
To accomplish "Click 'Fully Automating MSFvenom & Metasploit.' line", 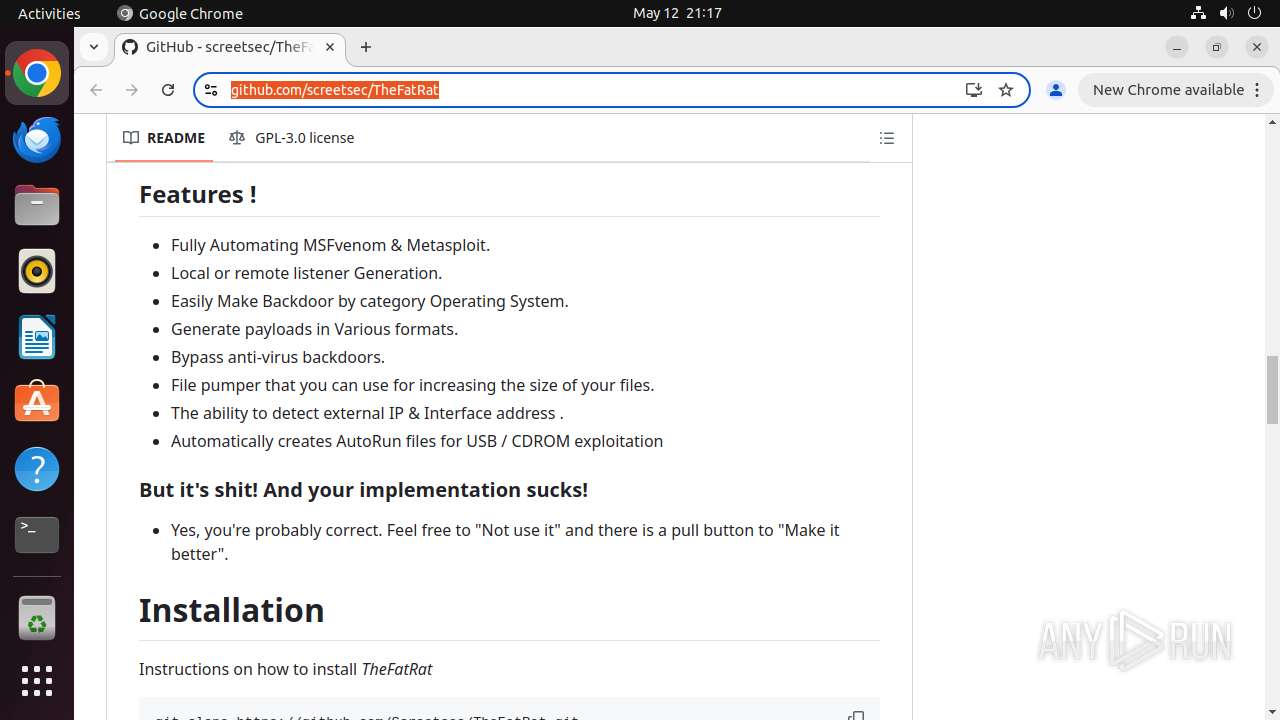I will [330, 245].
